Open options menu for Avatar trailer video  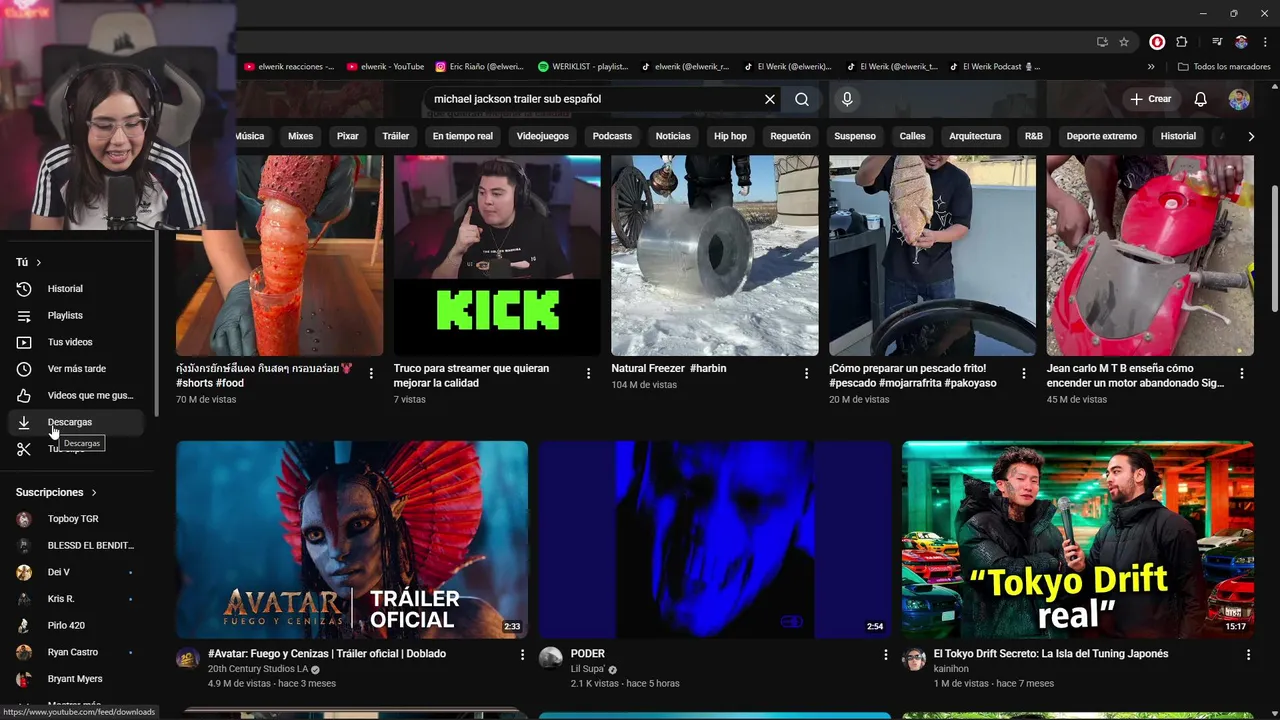522,654
